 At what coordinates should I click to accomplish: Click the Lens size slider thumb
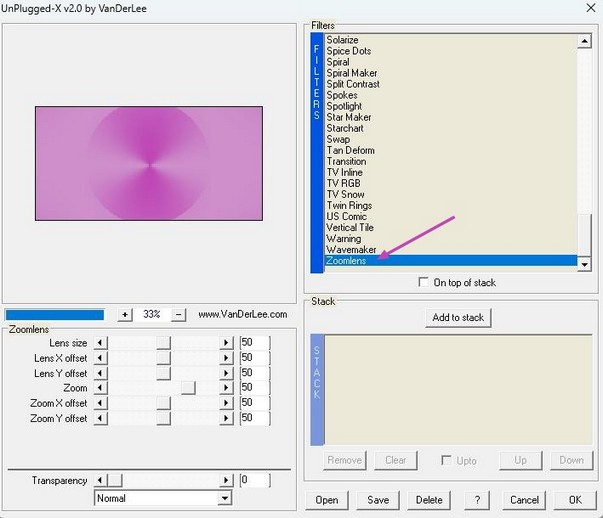coord(163,343)
